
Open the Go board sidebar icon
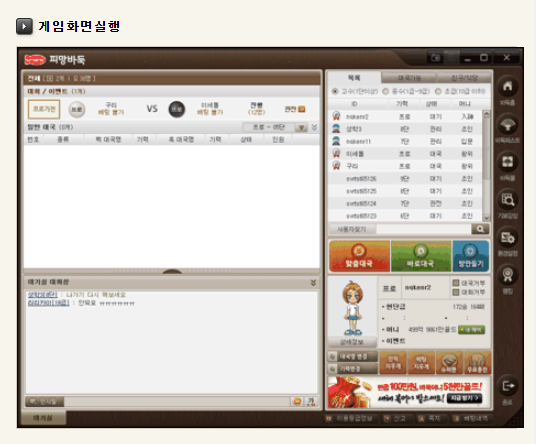point(508,162)
